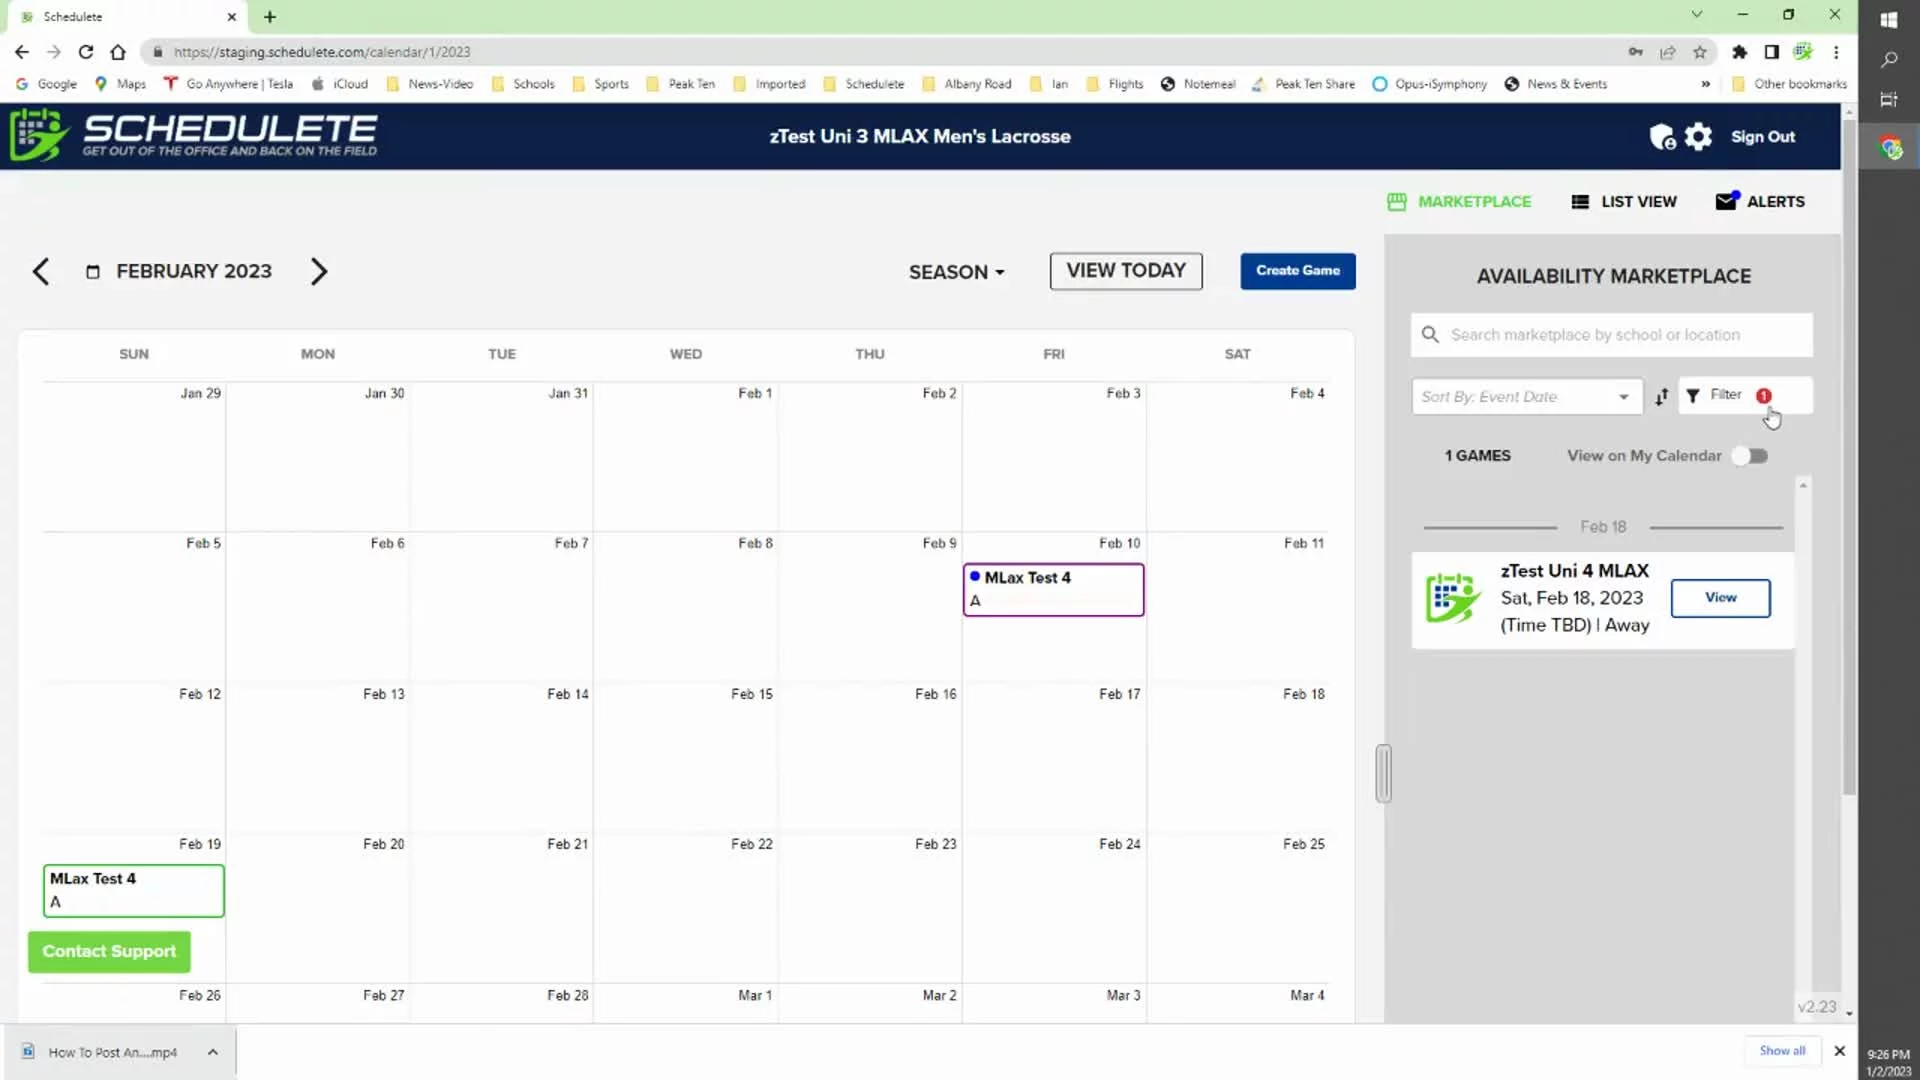
Task: Click the browser back arrow
Action: (x=22, y=52)
